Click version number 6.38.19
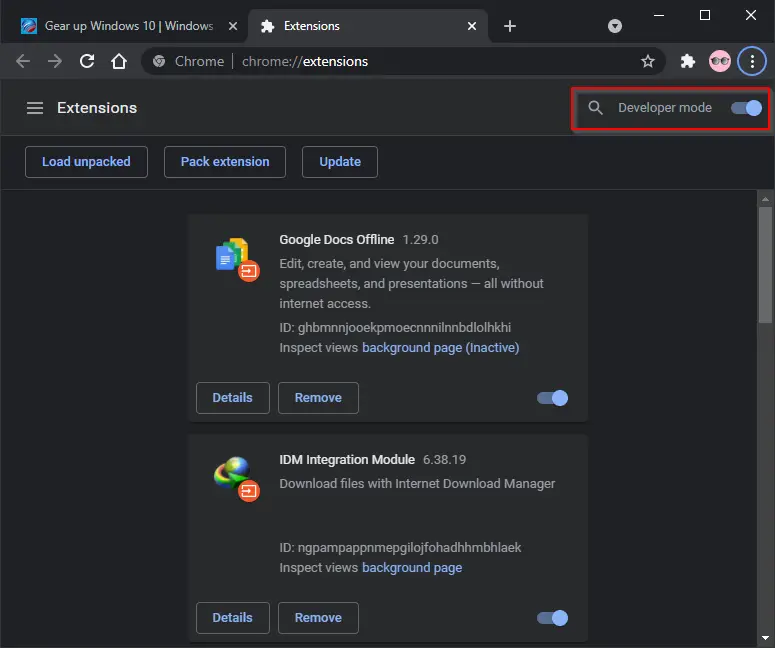The width and height of the screenshot is (775, 648). pos(444,460)
